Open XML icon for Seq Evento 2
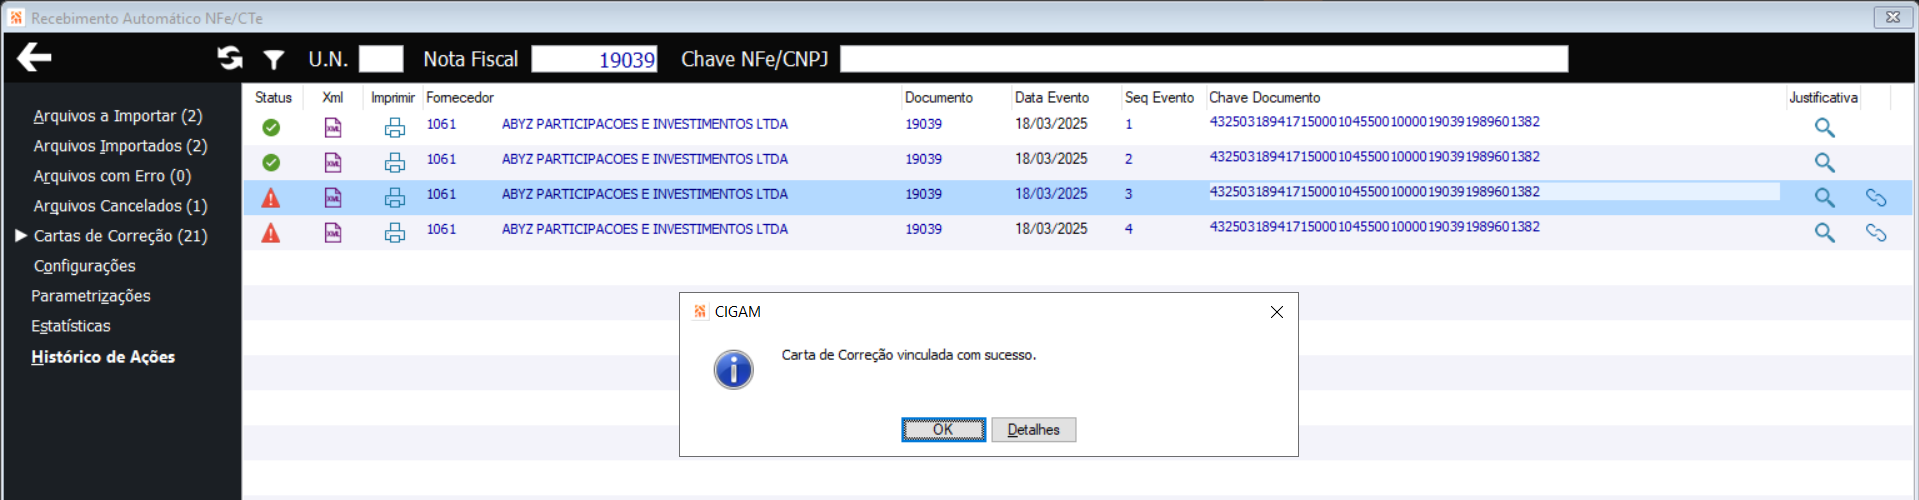 (333, 162)
